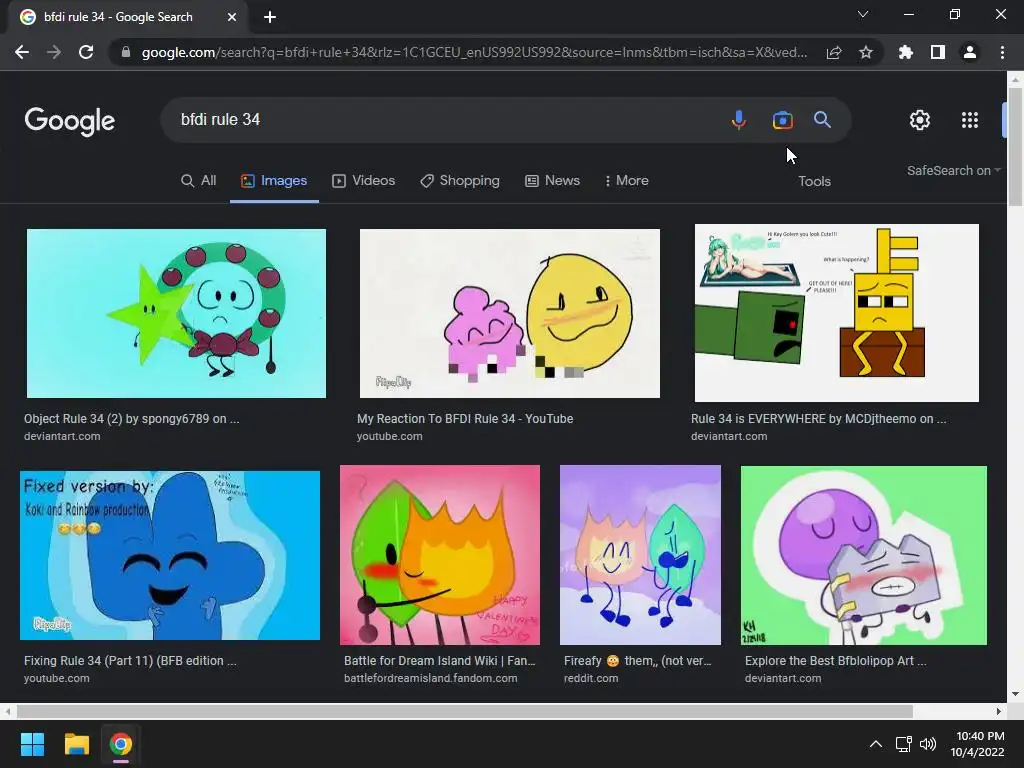The height and width of the screenshot is (768, 1024).
Task: Click 'My Reaction To BFDI Rule 34 - YouTube' title
Action: tap(465, 419)
